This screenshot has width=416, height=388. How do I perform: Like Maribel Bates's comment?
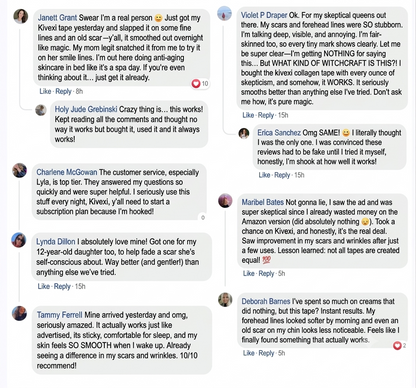249,274
